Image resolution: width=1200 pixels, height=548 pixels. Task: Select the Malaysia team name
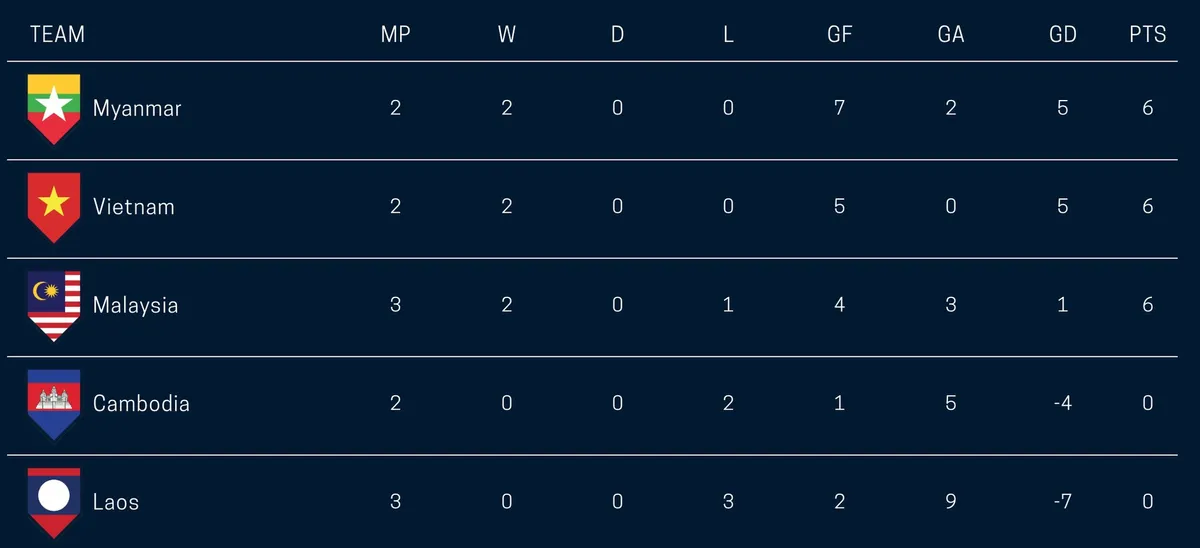pyautogui.click(x=135, y=306)
